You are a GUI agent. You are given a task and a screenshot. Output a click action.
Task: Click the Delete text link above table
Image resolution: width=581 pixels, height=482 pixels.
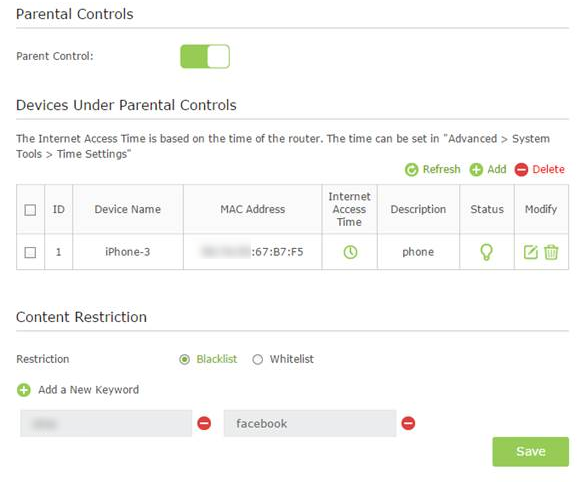point(548,169)
